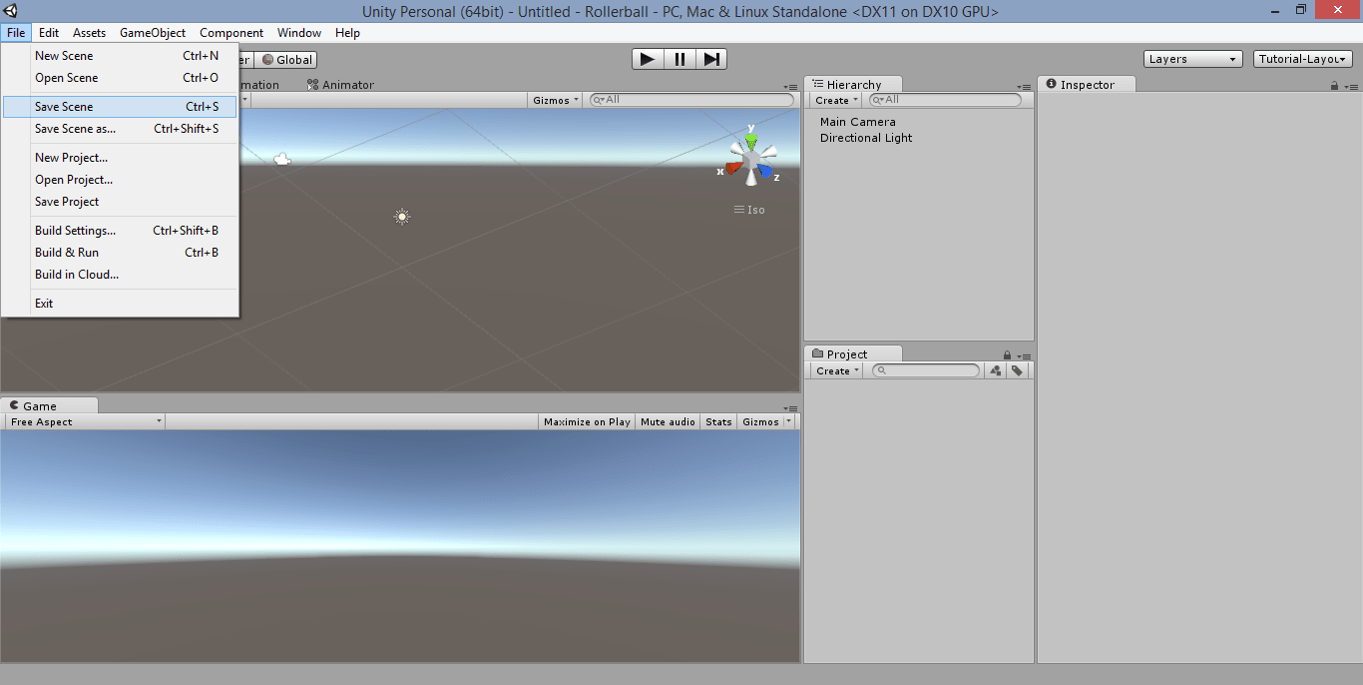
Task: Open the Hierarchy panel options menu icon
Action: [x=1023, y=87]
